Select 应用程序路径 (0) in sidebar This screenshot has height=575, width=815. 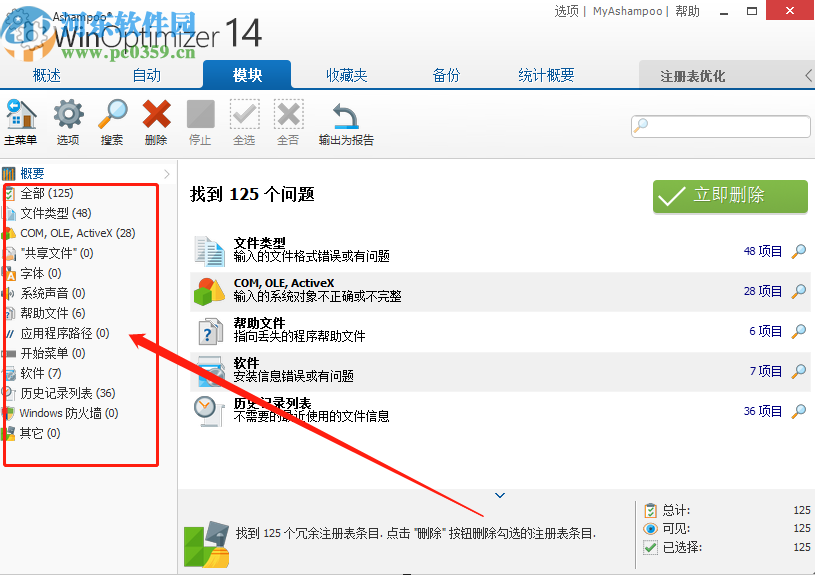64,334
